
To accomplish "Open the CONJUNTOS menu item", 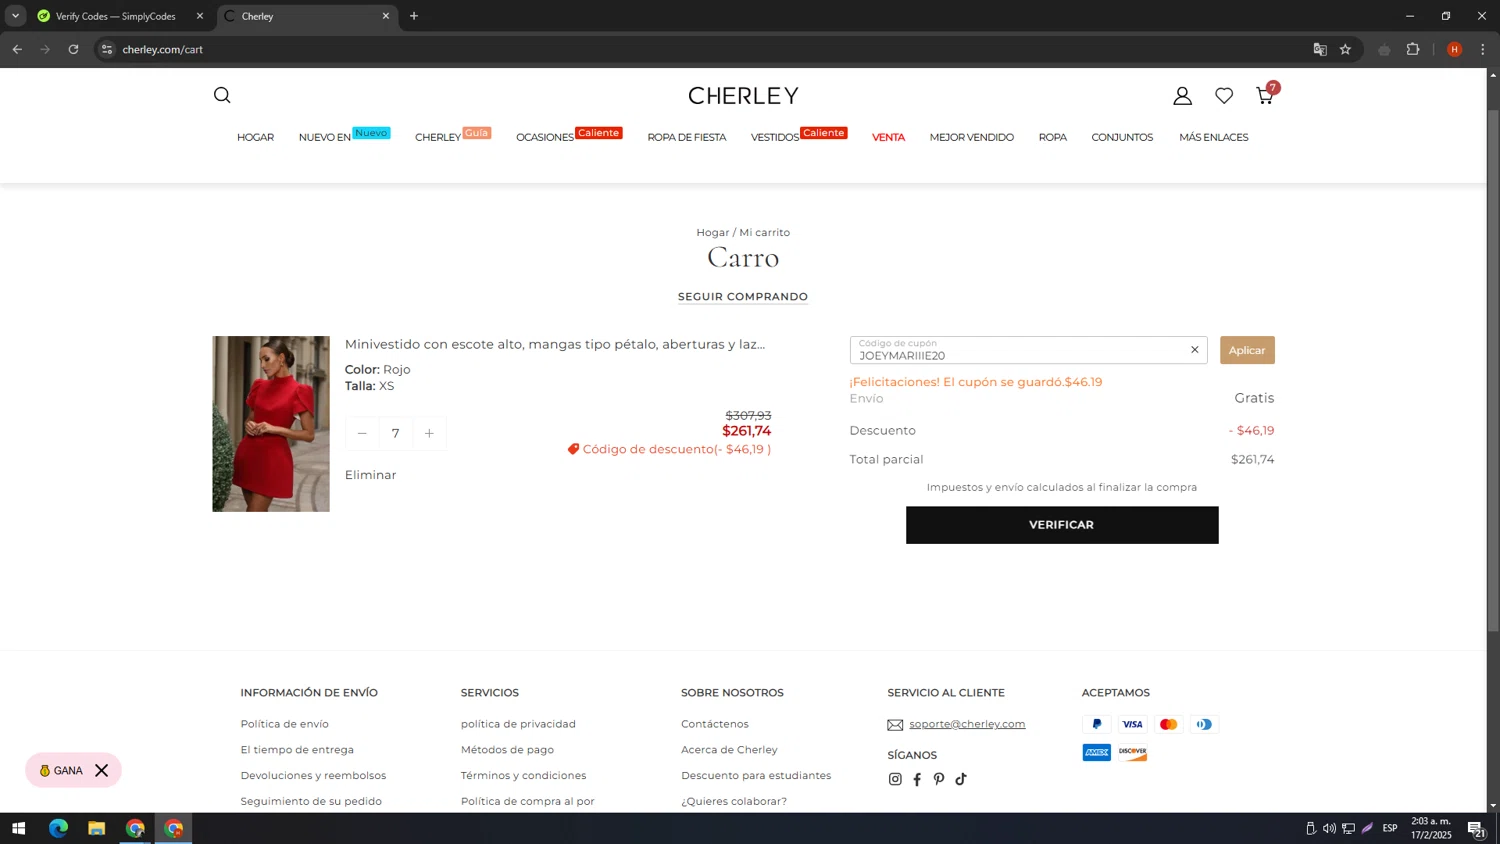I will pos(1122,137).
